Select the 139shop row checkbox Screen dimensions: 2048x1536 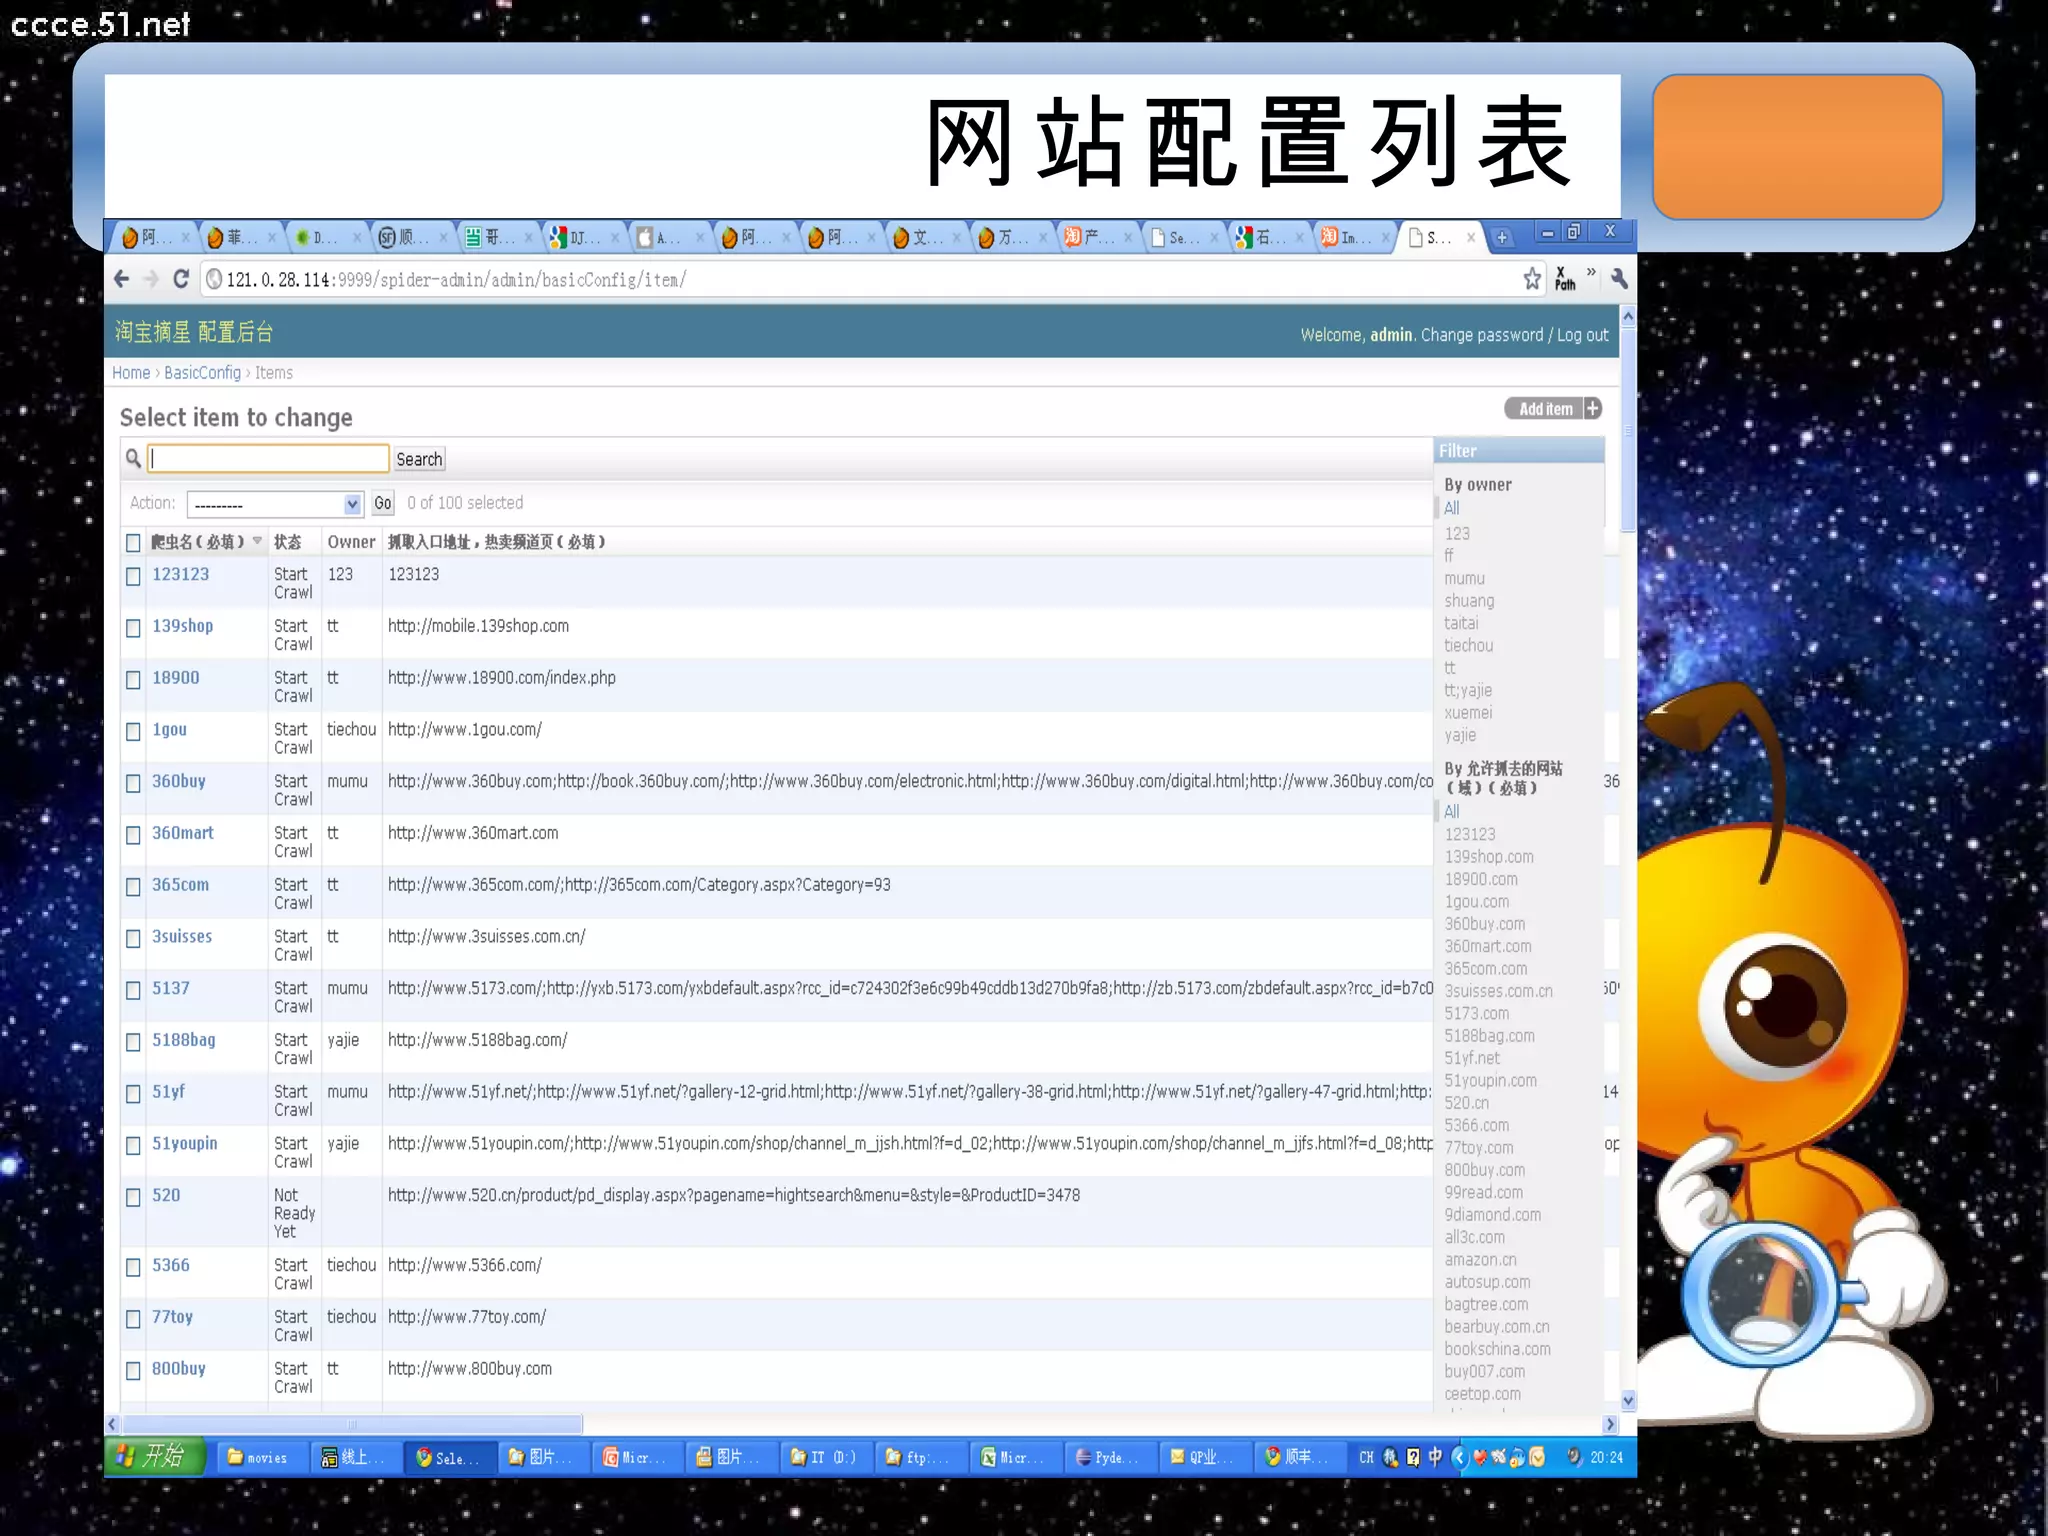click(x=133, y=628)
